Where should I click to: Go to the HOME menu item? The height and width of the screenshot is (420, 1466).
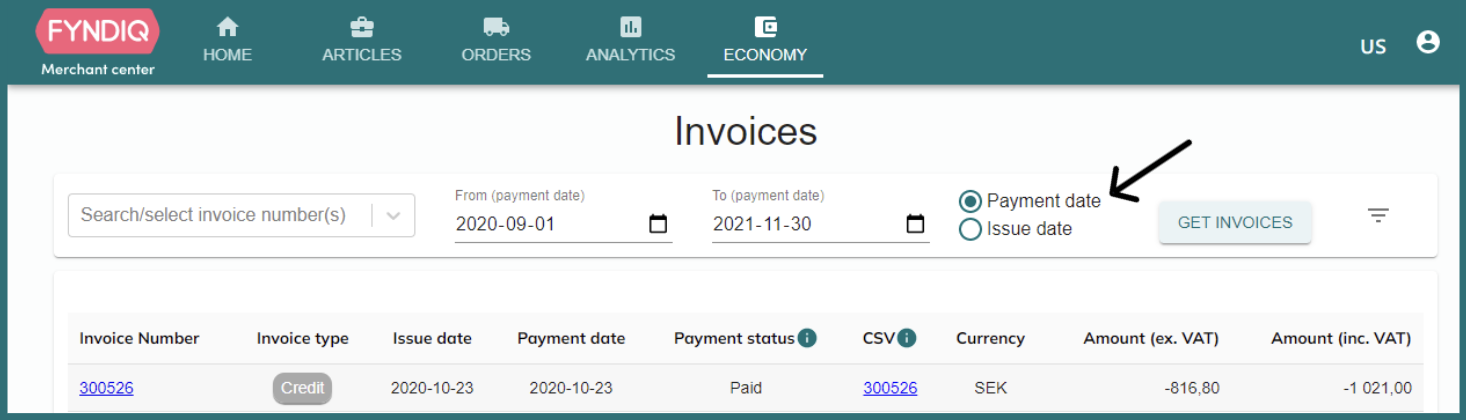click(x=228, y=55)
